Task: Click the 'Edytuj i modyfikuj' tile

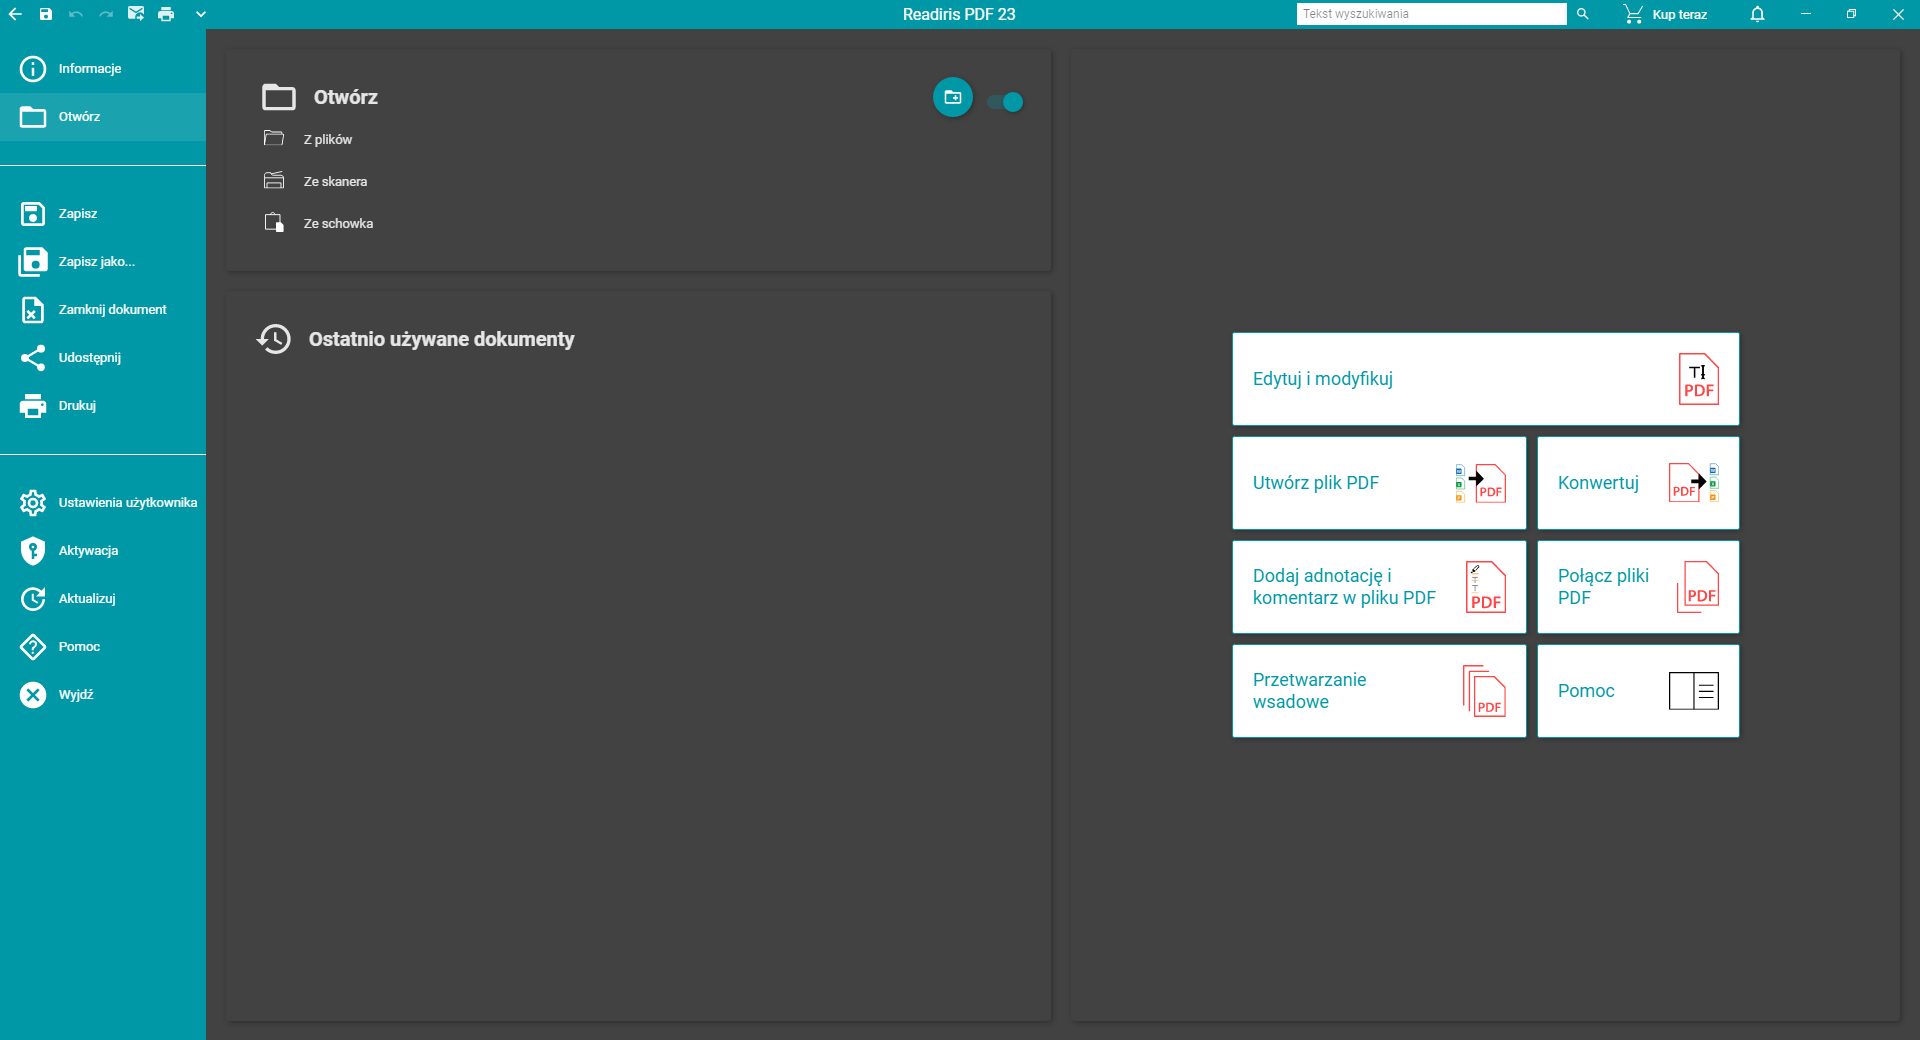Action: pyautogui.click(x=1485, y=379)
